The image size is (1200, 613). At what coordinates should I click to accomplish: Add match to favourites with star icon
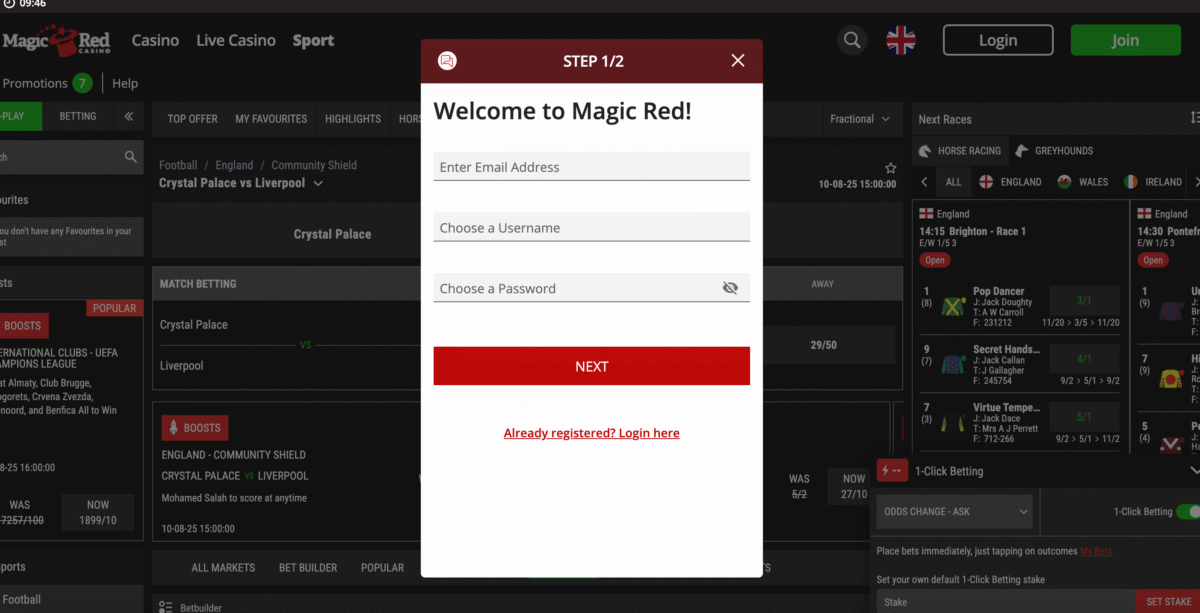click(890, 168)
